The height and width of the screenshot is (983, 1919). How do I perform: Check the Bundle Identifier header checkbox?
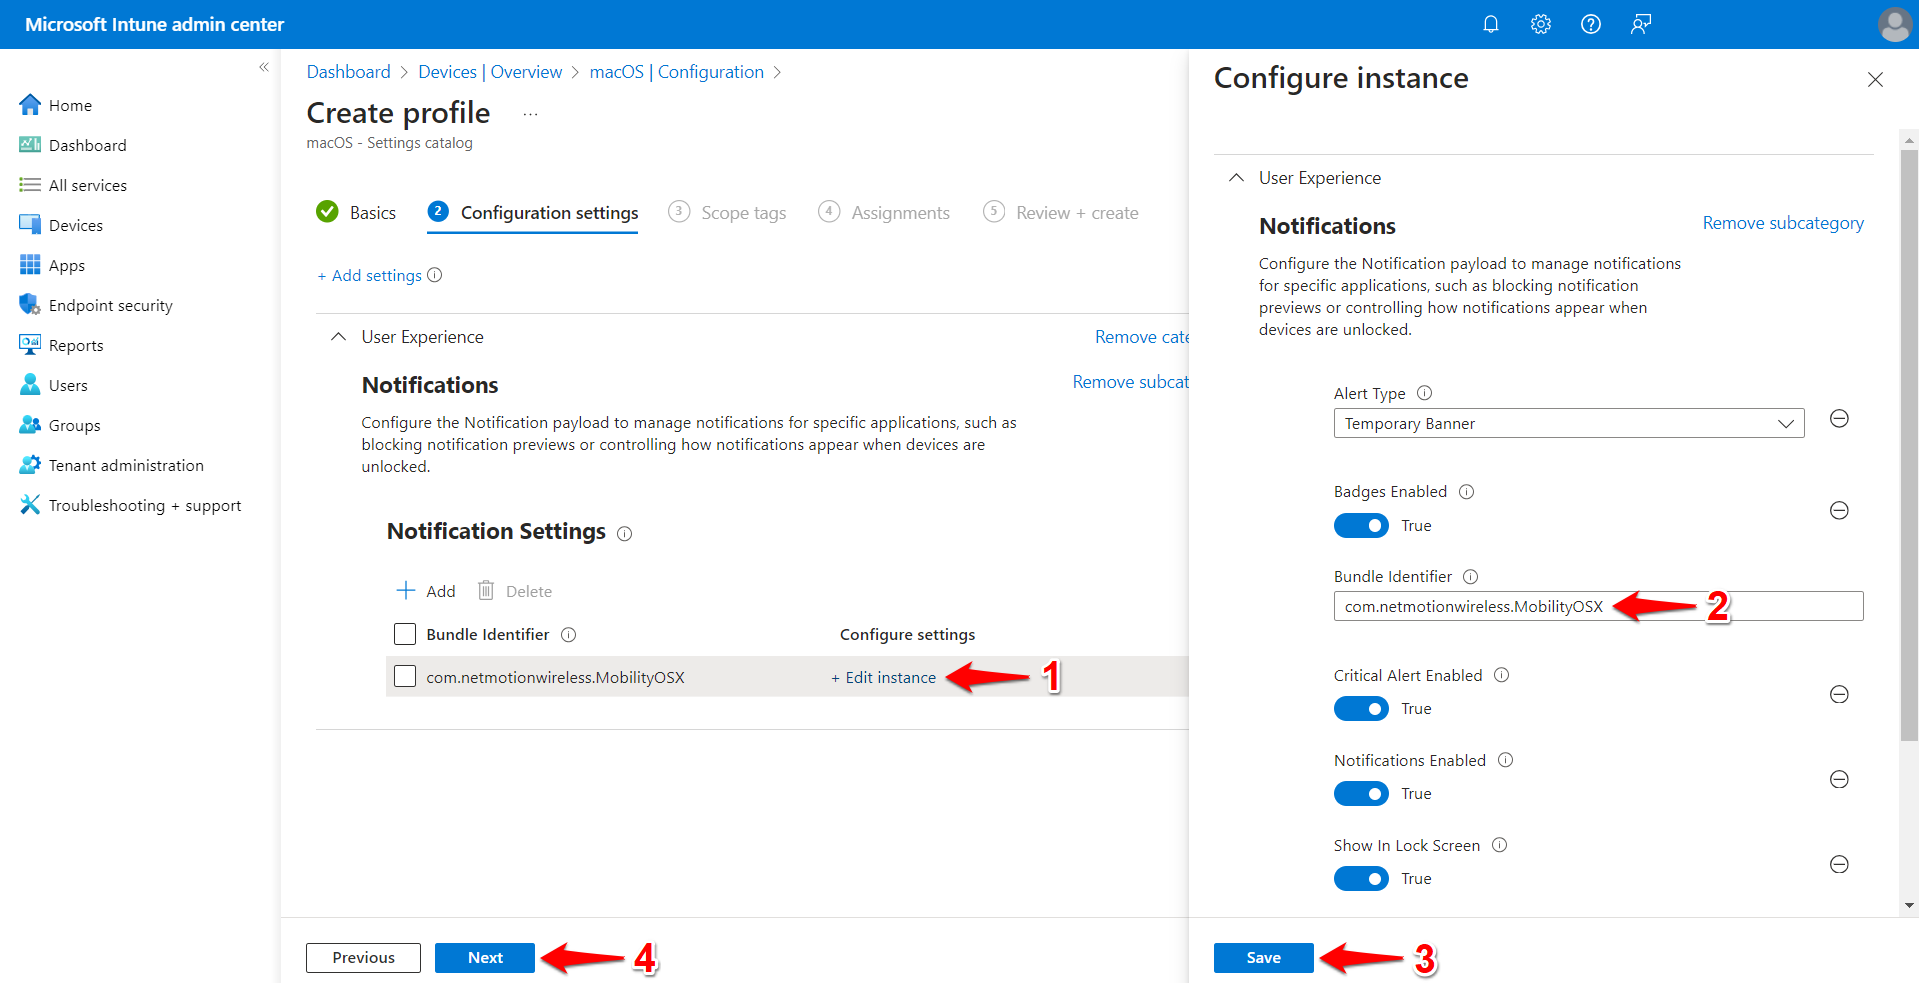(405, 634)
